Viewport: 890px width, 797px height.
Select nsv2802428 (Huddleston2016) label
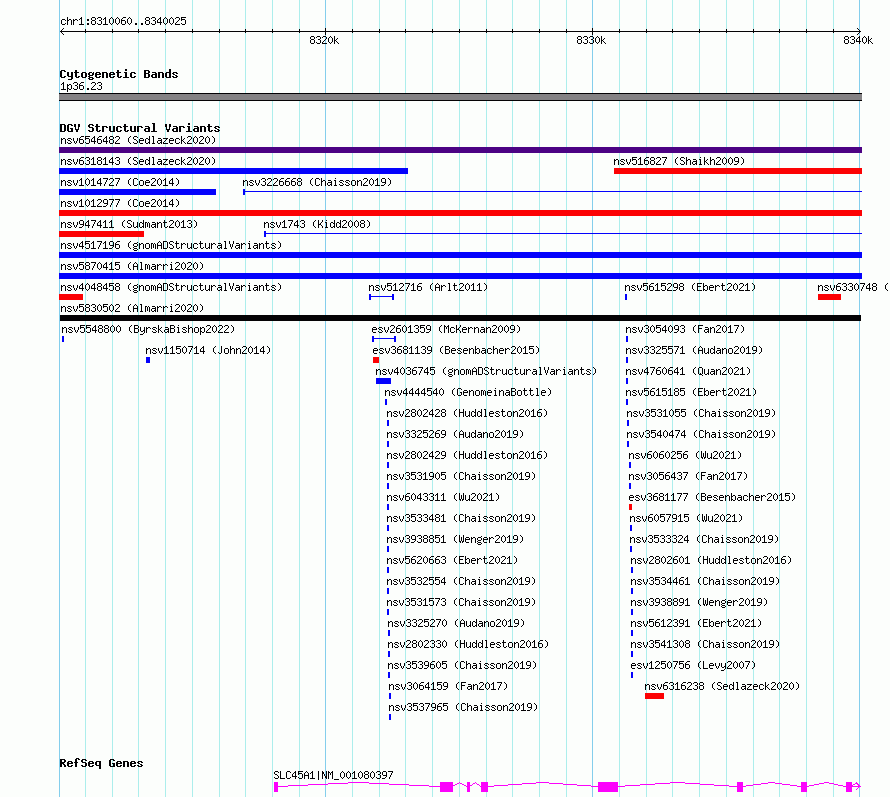click(x=467, y=413)
